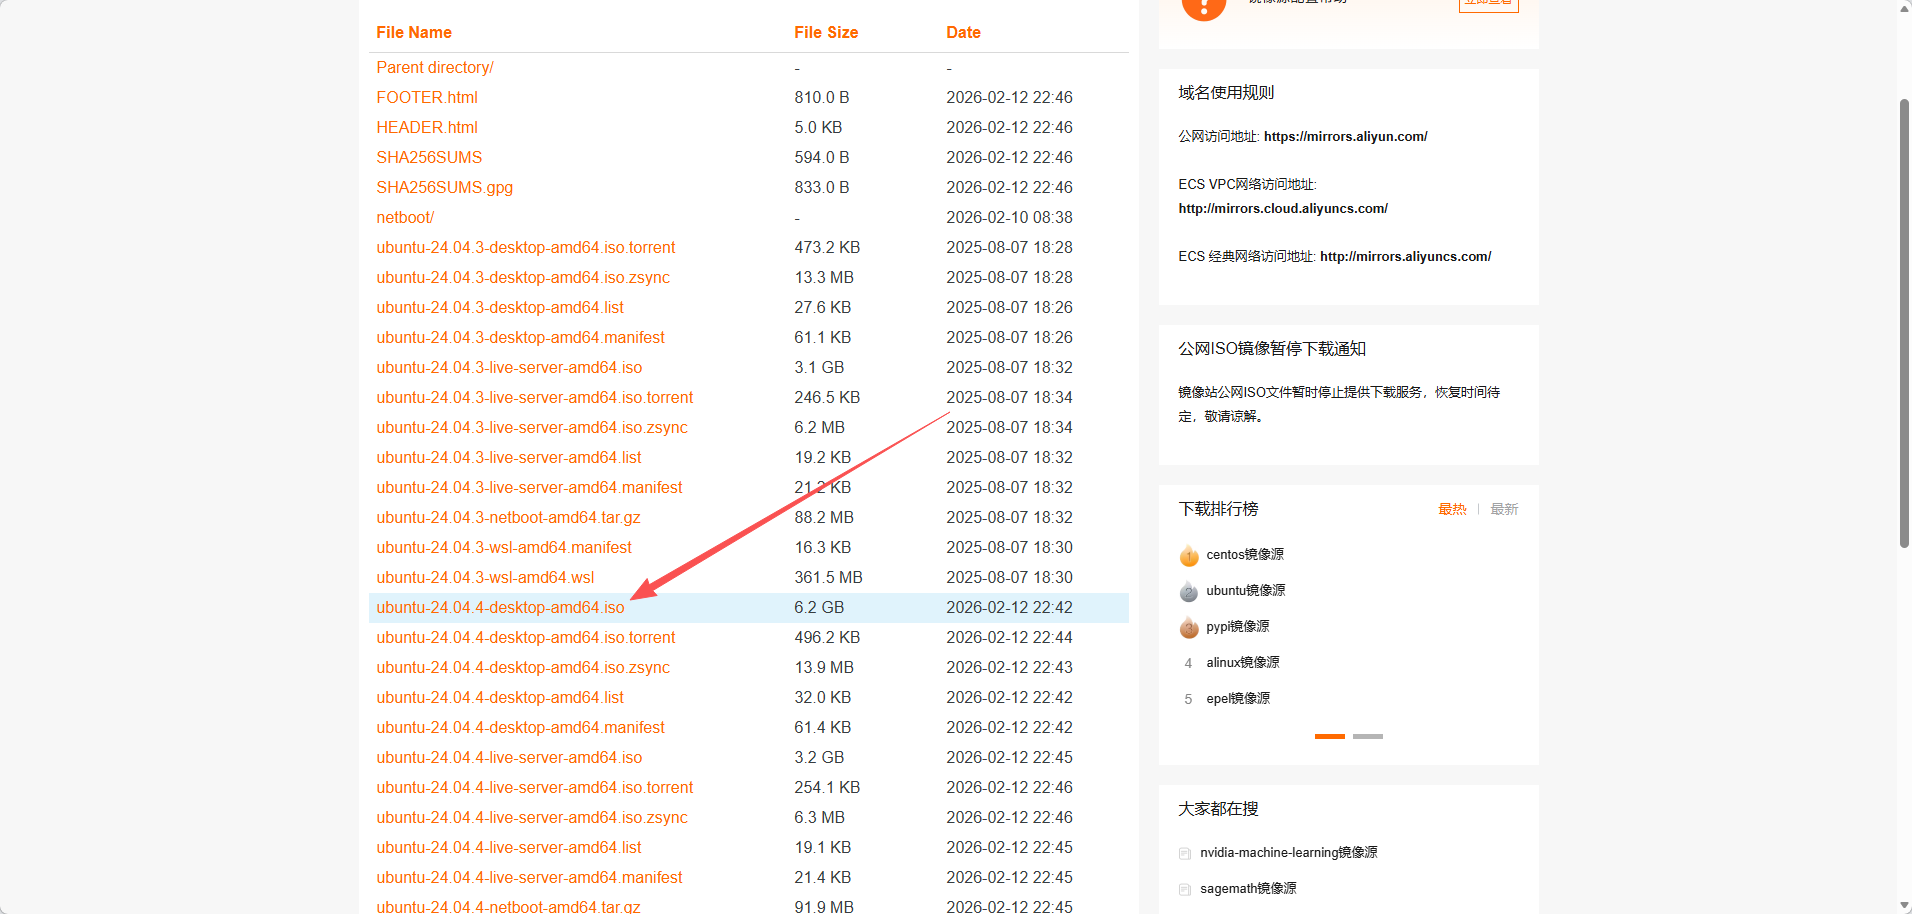This screenshot has height=914, width=1912.
Task: Open FOOTER.html file link
Action: (427, 97)
